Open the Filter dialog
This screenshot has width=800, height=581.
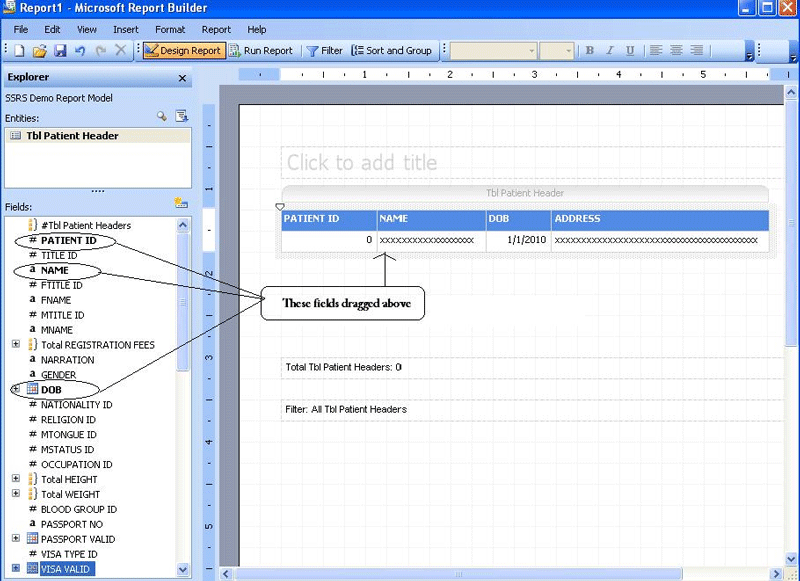click(324, 50)
